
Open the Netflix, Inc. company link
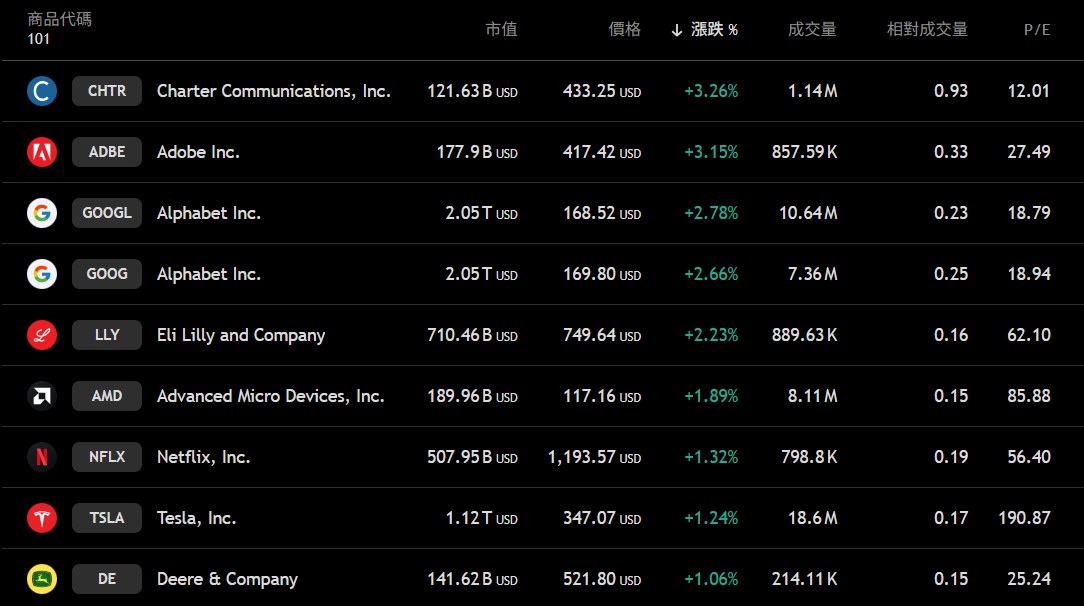pyautogui.click(x=203, y=457)
